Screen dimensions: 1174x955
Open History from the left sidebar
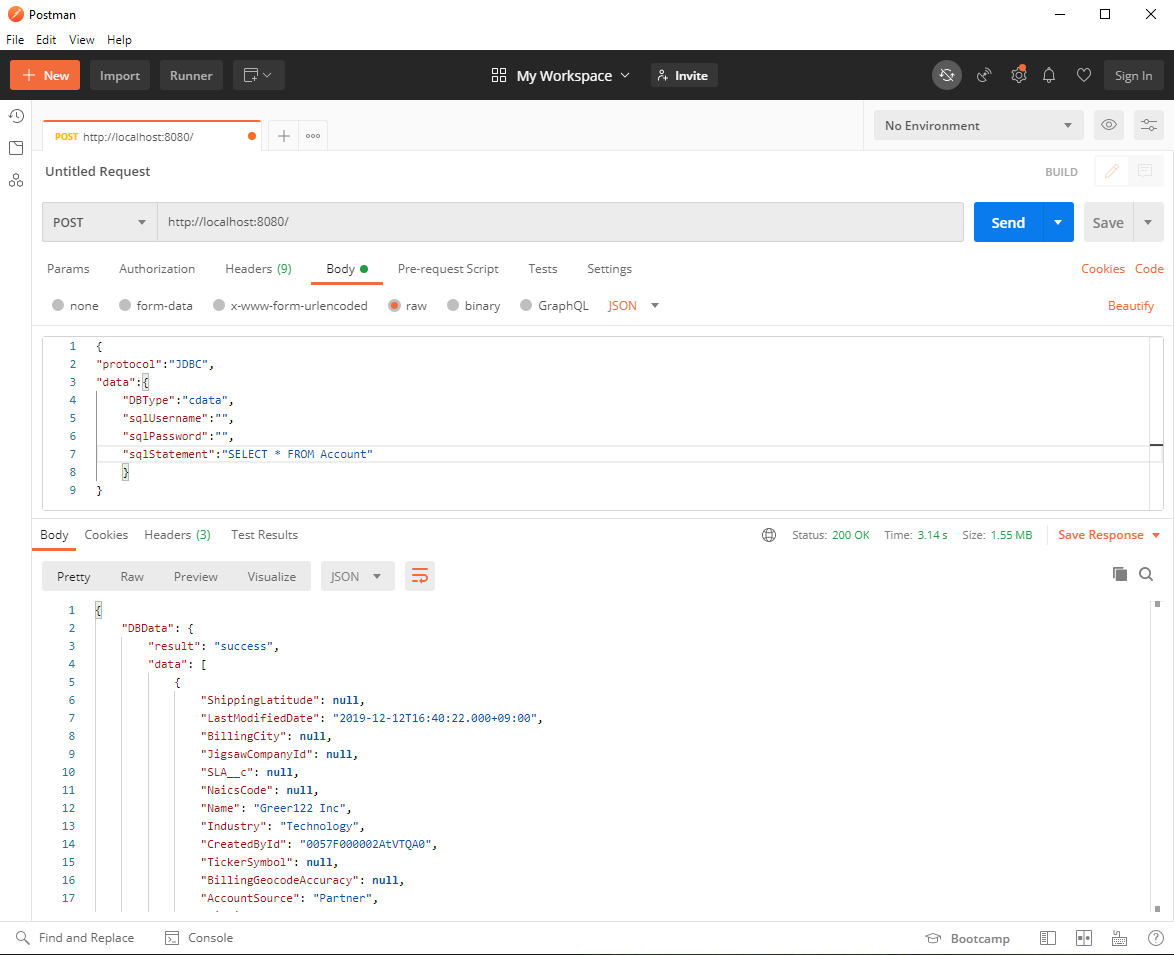(16, 116)
